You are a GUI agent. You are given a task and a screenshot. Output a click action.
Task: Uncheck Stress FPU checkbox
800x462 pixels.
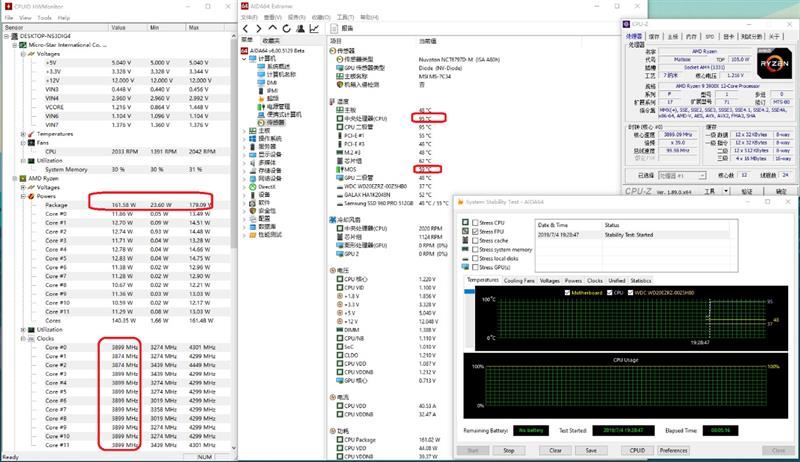(476, 232)
